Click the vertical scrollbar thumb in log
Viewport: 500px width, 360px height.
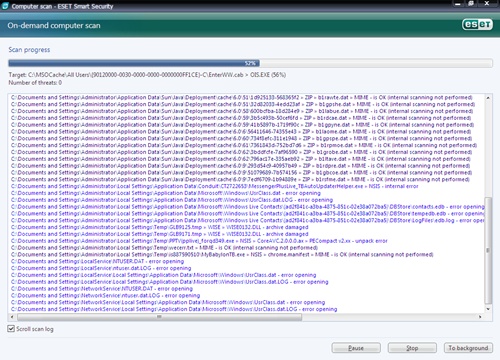[x=488, y=250]
